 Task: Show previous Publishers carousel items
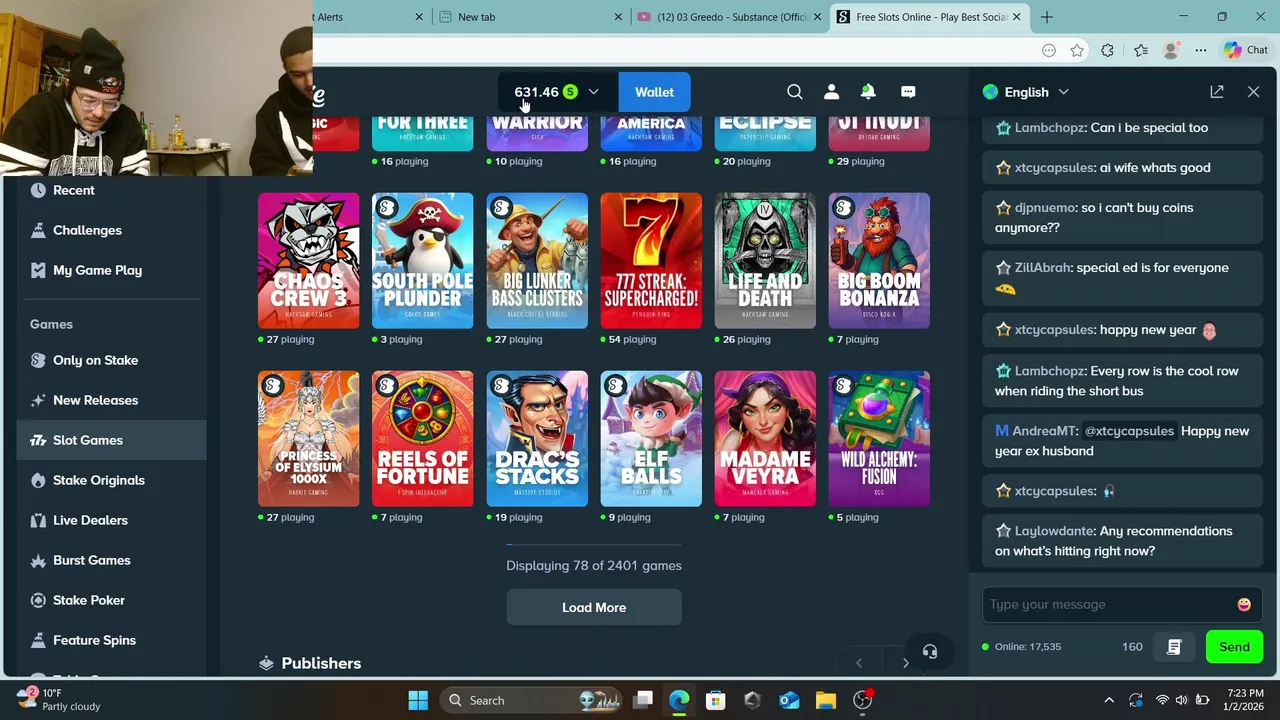click(x=859, y=663)
